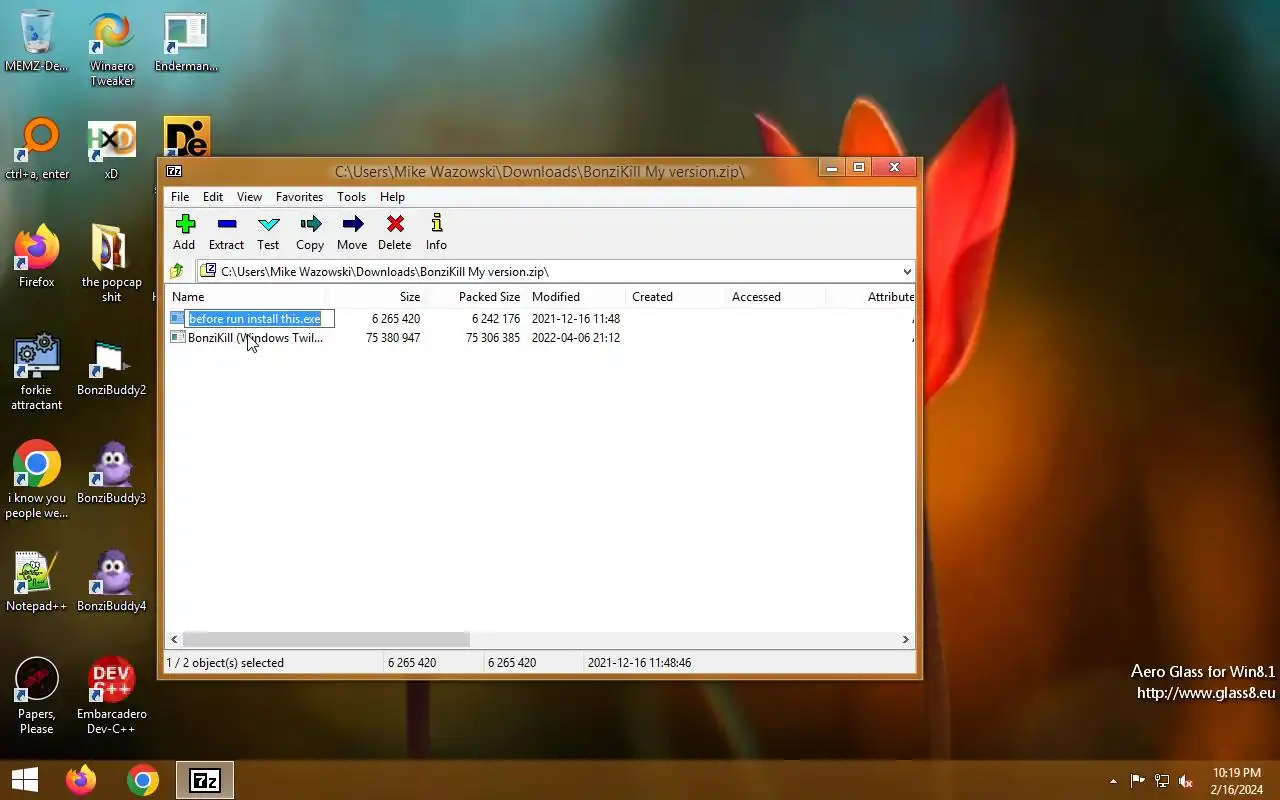
Task: Sort by the Accessed column header
Action: tap(776, 297)
